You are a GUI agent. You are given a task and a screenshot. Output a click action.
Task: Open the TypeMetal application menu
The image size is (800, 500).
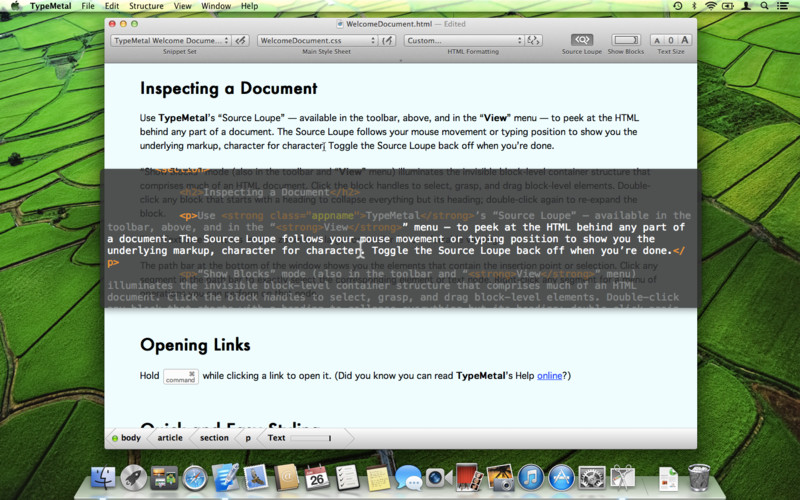pyautogui.click(x=51, y=6)
